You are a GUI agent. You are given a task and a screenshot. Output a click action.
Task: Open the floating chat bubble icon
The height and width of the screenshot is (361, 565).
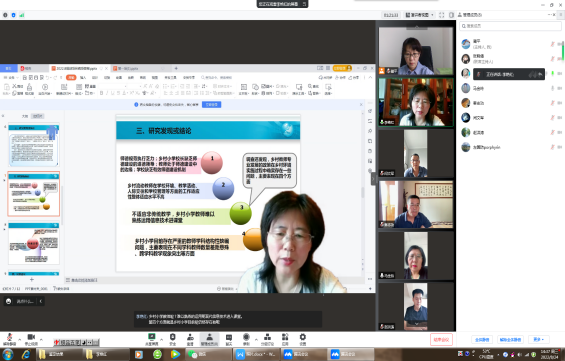[x=9, y=301]
